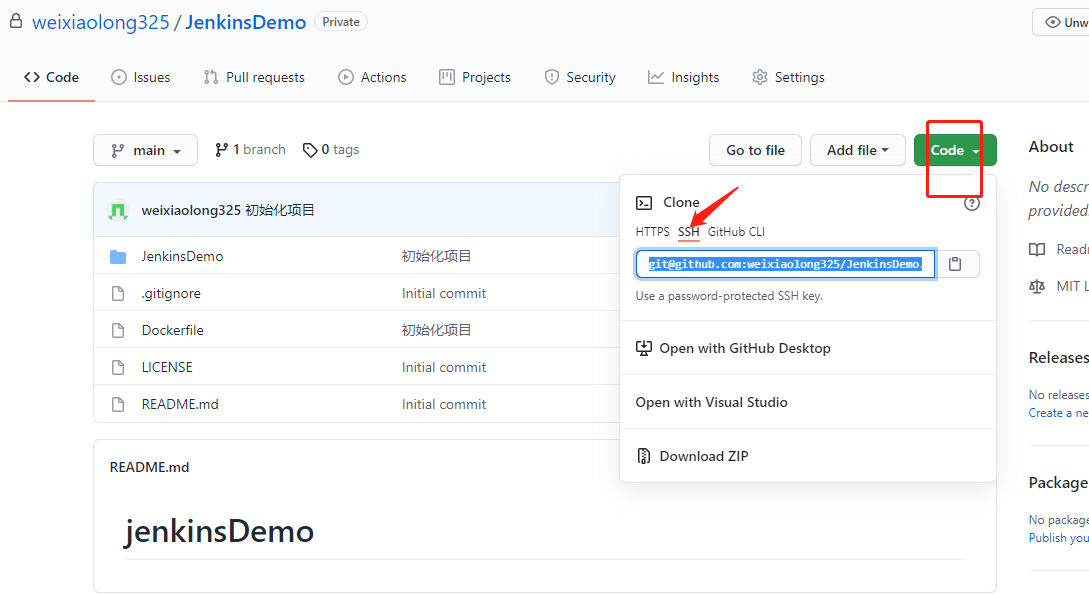Click the Create a new release link

(1058, 413)
